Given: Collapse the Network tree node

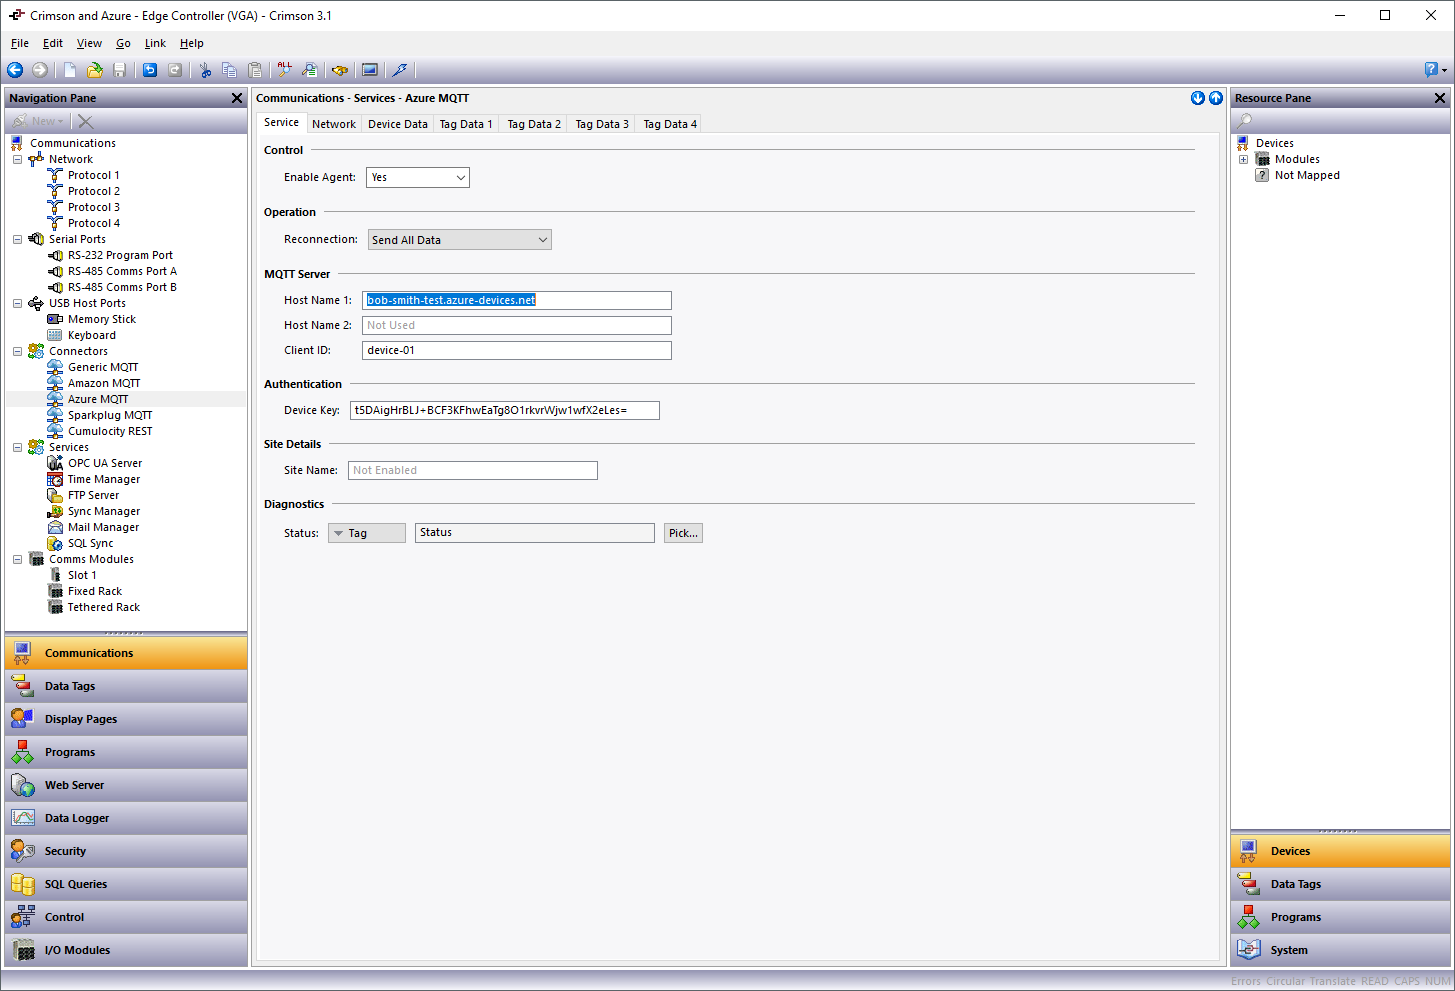Looking at the screenshot, I should coord(17,159).
